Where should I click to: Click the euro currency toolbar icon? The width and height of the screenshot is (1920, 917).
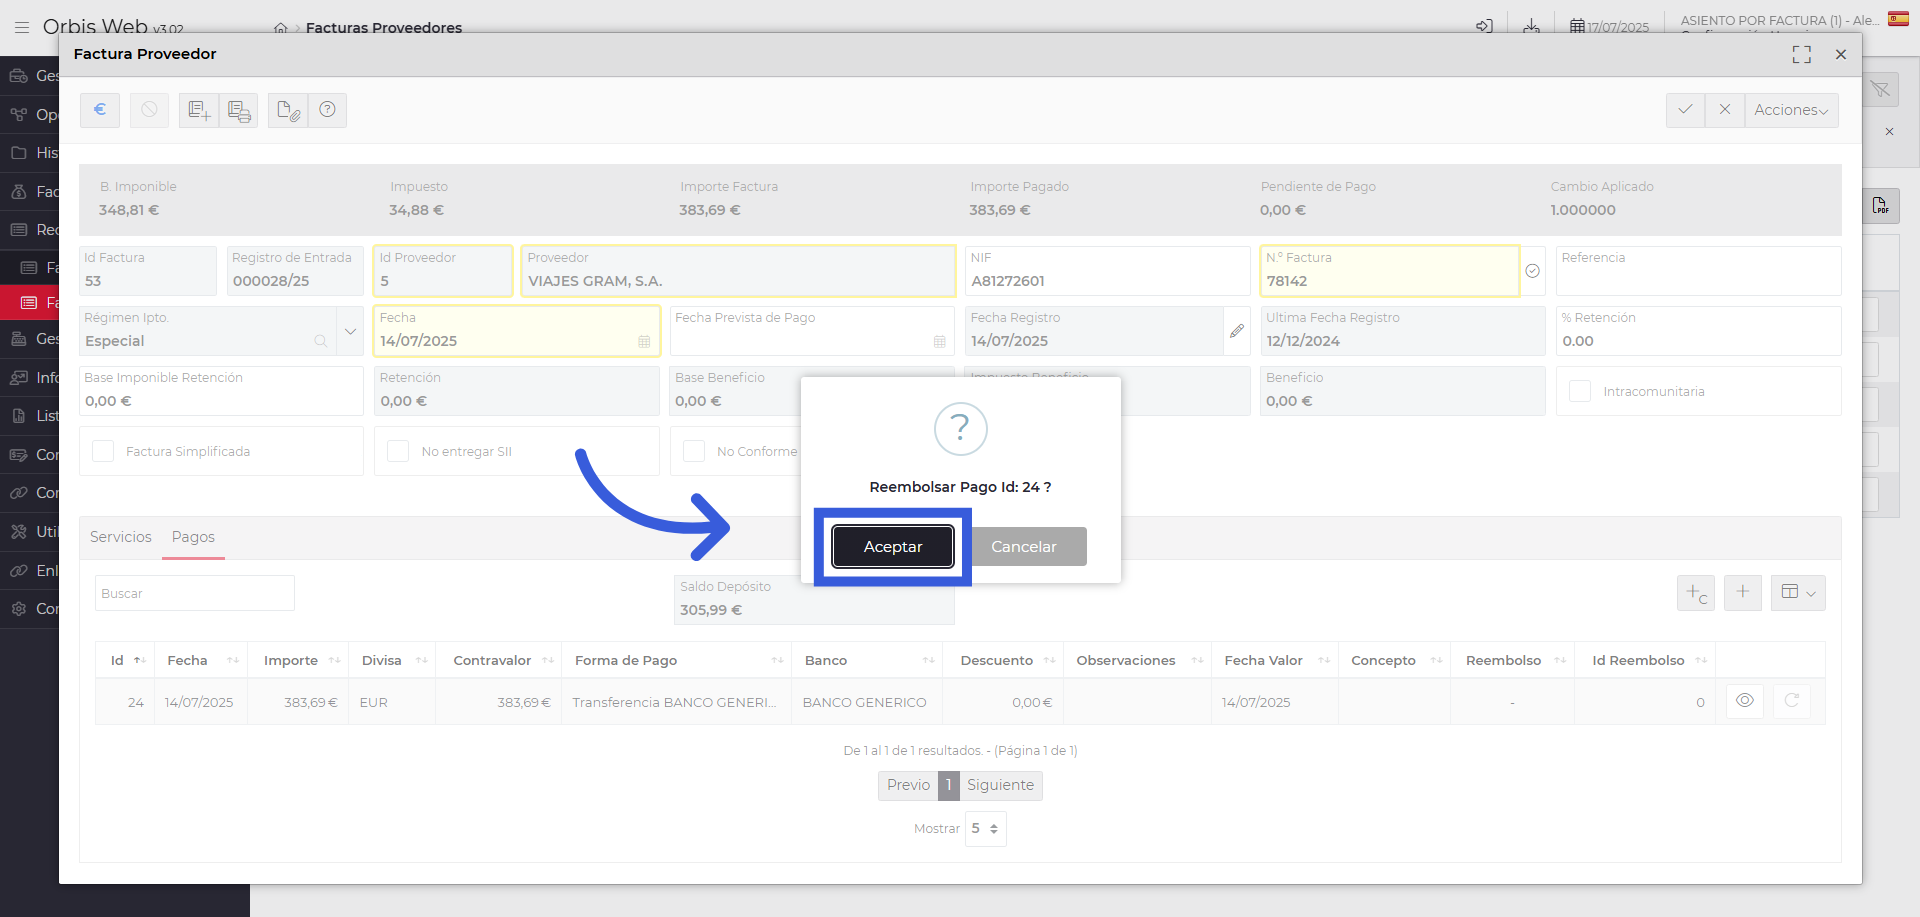tap(100, 110)
